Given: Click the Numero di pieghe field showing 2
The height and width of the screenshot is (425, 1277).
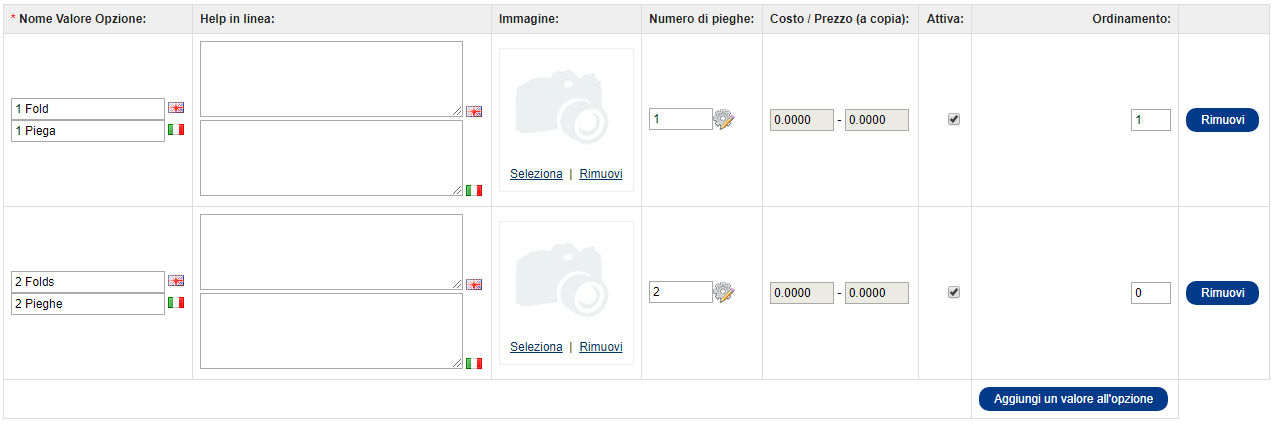Looking at the screenshot, I should click(x=681, y=293).
